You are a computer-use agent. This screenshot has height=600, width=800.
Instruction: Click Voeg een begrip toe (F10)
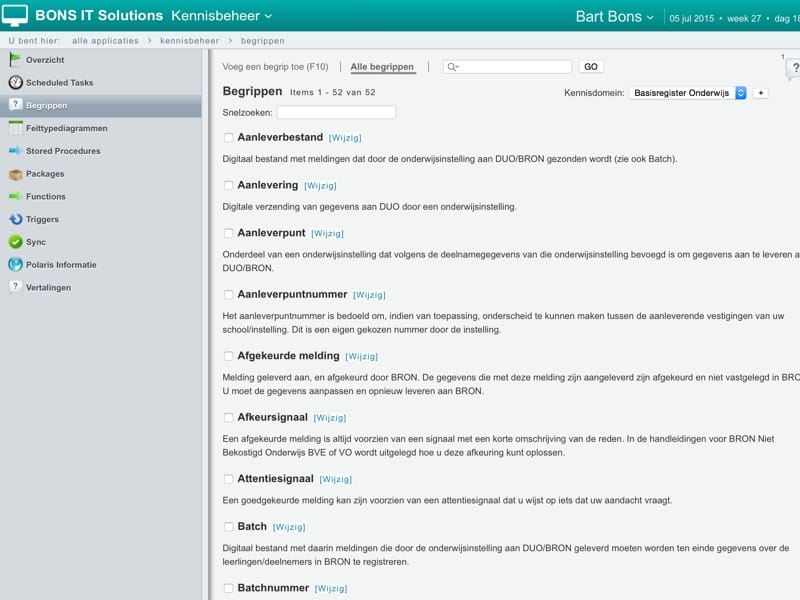(x=276, y=67)
